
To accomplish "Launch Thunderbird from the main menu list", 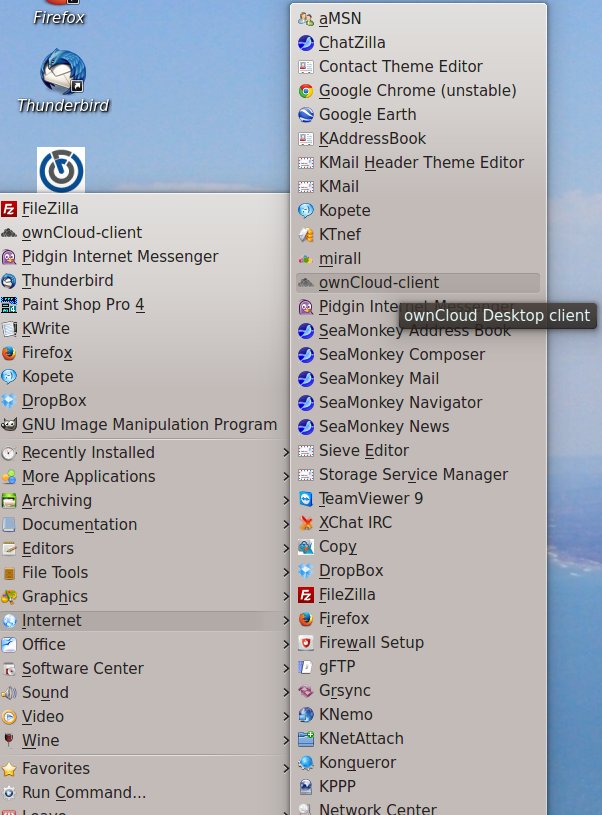I will [x=145, y=281].
